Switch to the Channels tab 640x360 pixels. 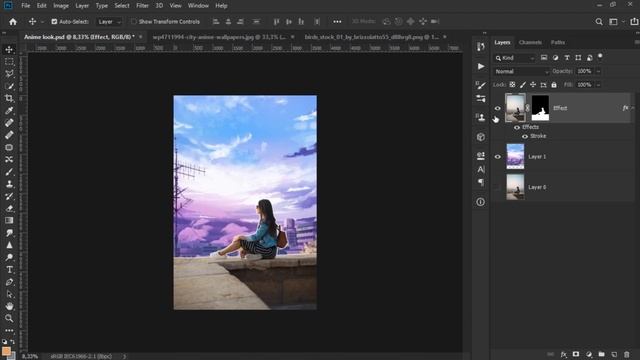tap(530, 42)
